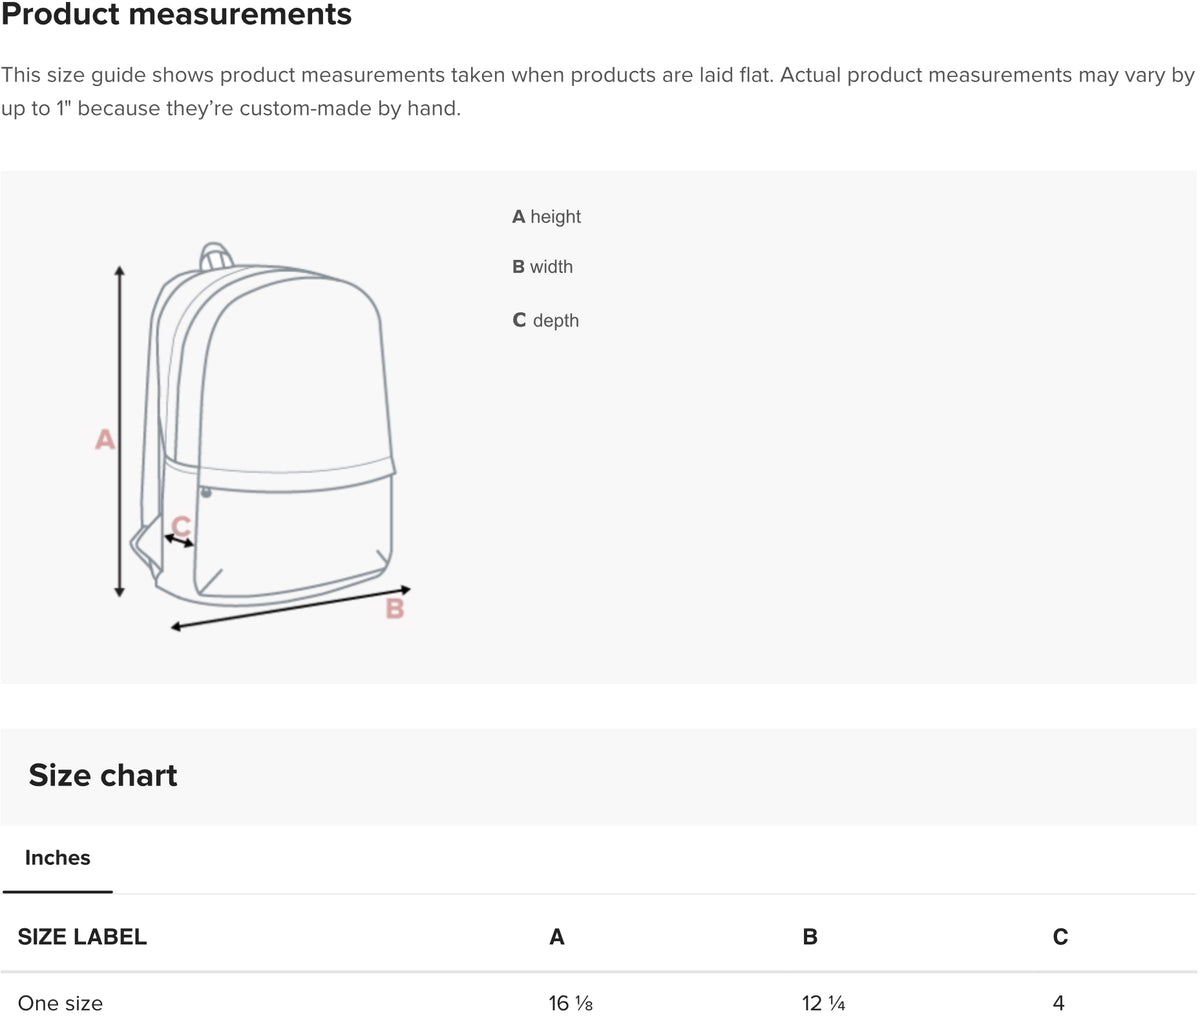
Task: Click the red letter A on diagram
Action: point(105,439)
